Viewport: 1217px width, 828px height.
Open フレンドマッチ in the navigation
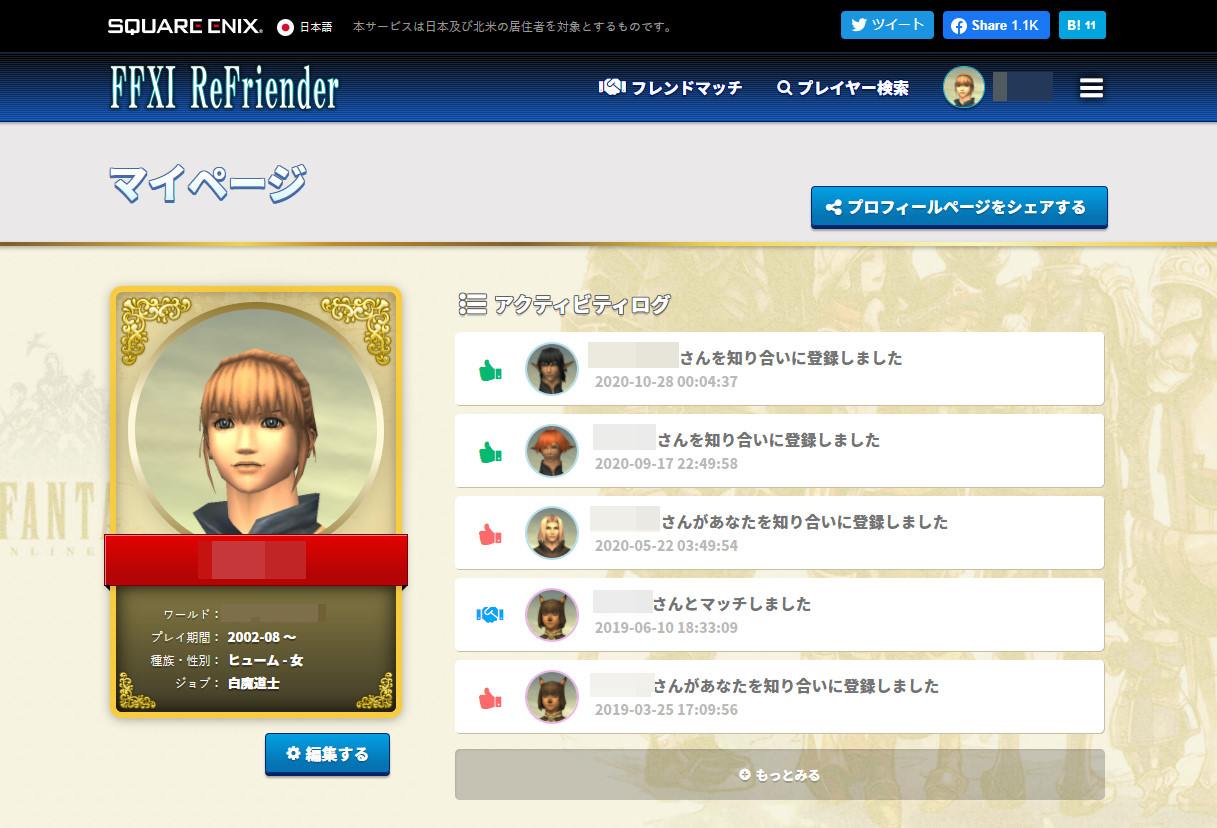670,88
